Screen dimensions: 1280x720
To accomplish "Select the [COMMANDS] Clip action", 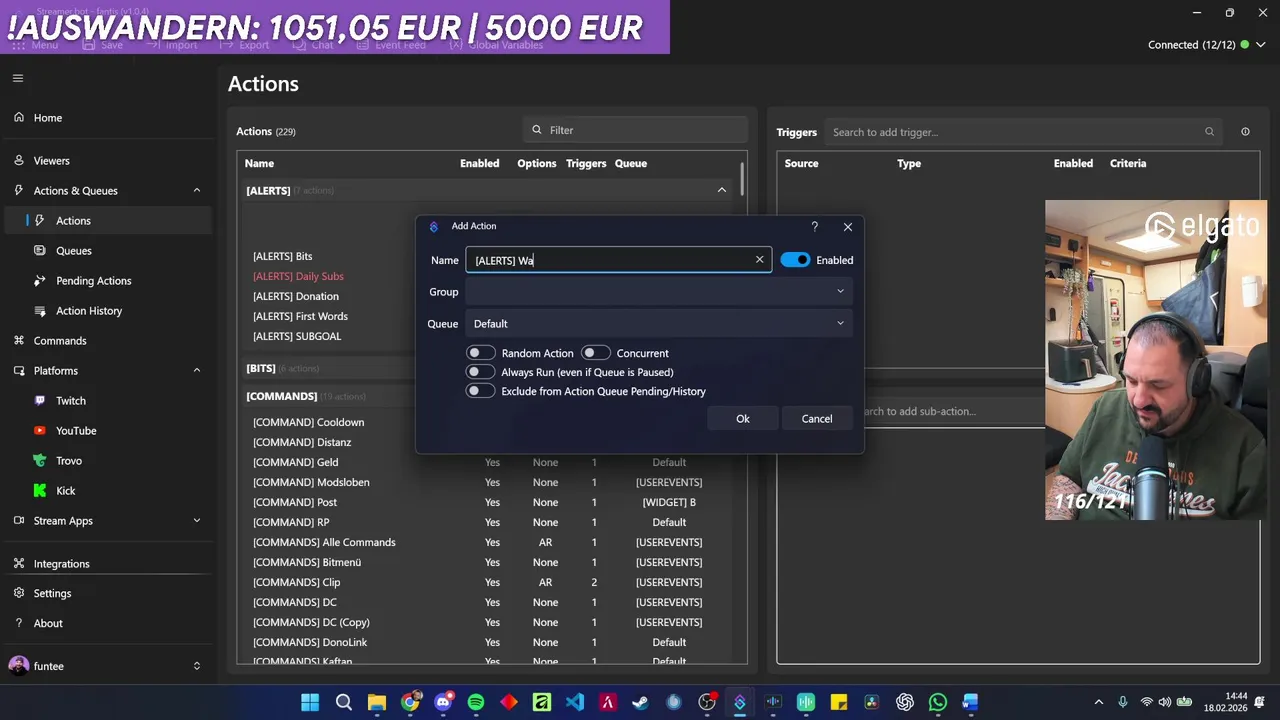I will coord(296,582).
